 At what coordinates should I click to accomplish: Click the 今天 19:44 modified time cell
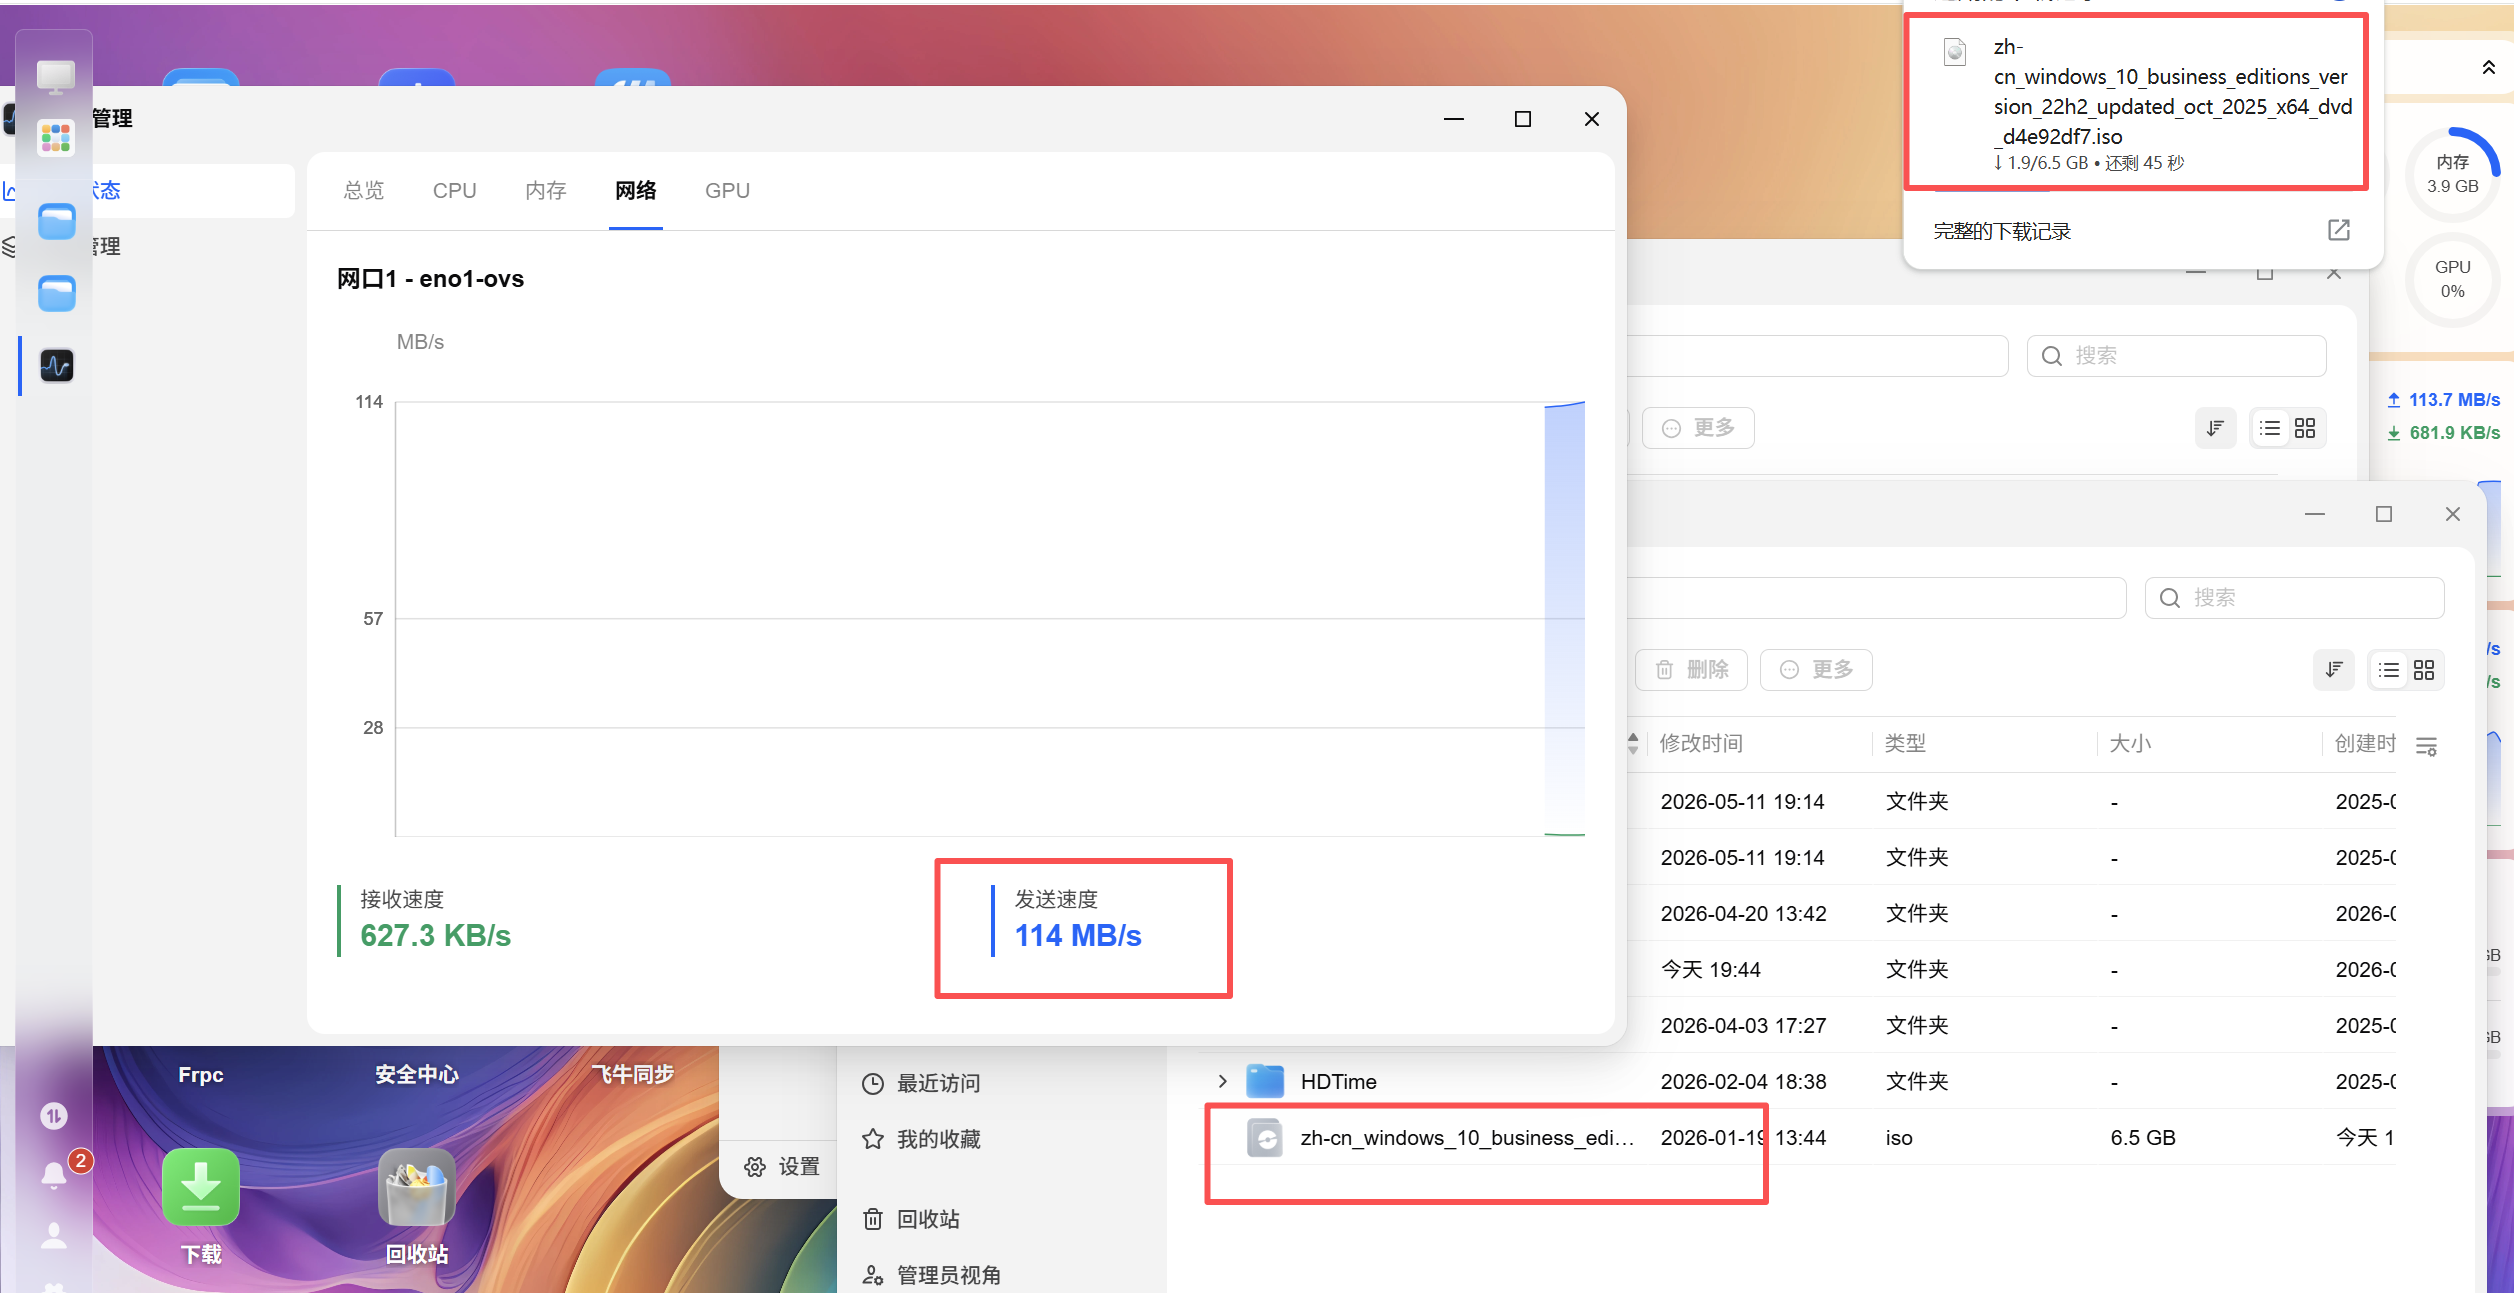click(1711, 969)
